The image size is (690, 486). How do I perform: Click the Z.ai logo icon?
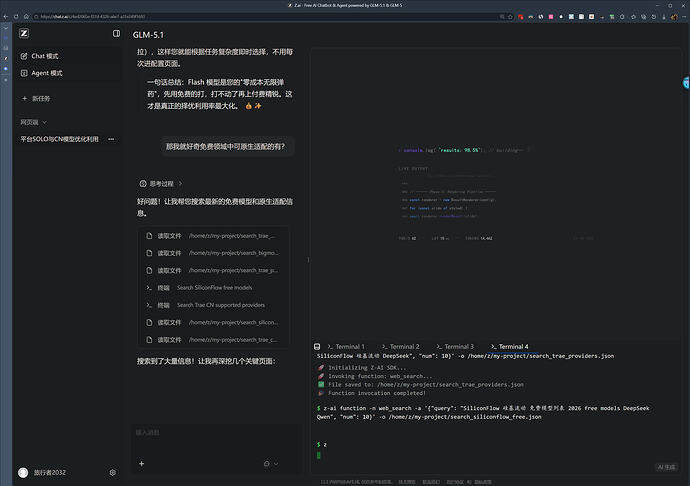(x=24, y=33)
